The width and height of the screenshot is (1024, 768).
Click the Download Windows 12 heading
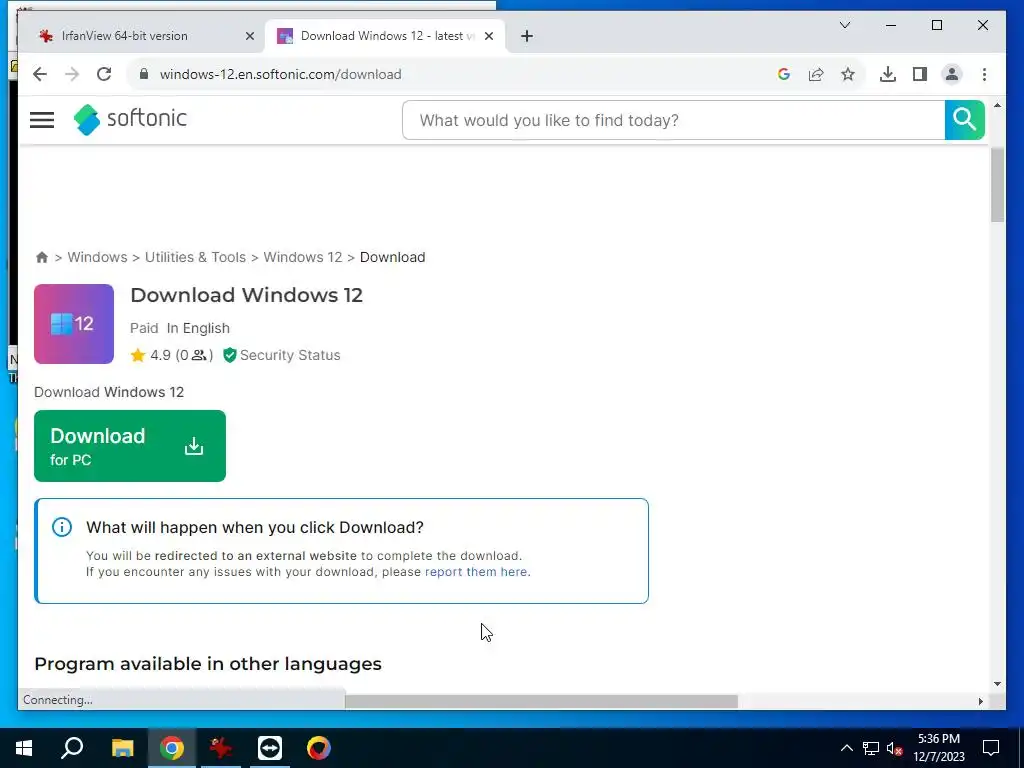tap(246, 295)
